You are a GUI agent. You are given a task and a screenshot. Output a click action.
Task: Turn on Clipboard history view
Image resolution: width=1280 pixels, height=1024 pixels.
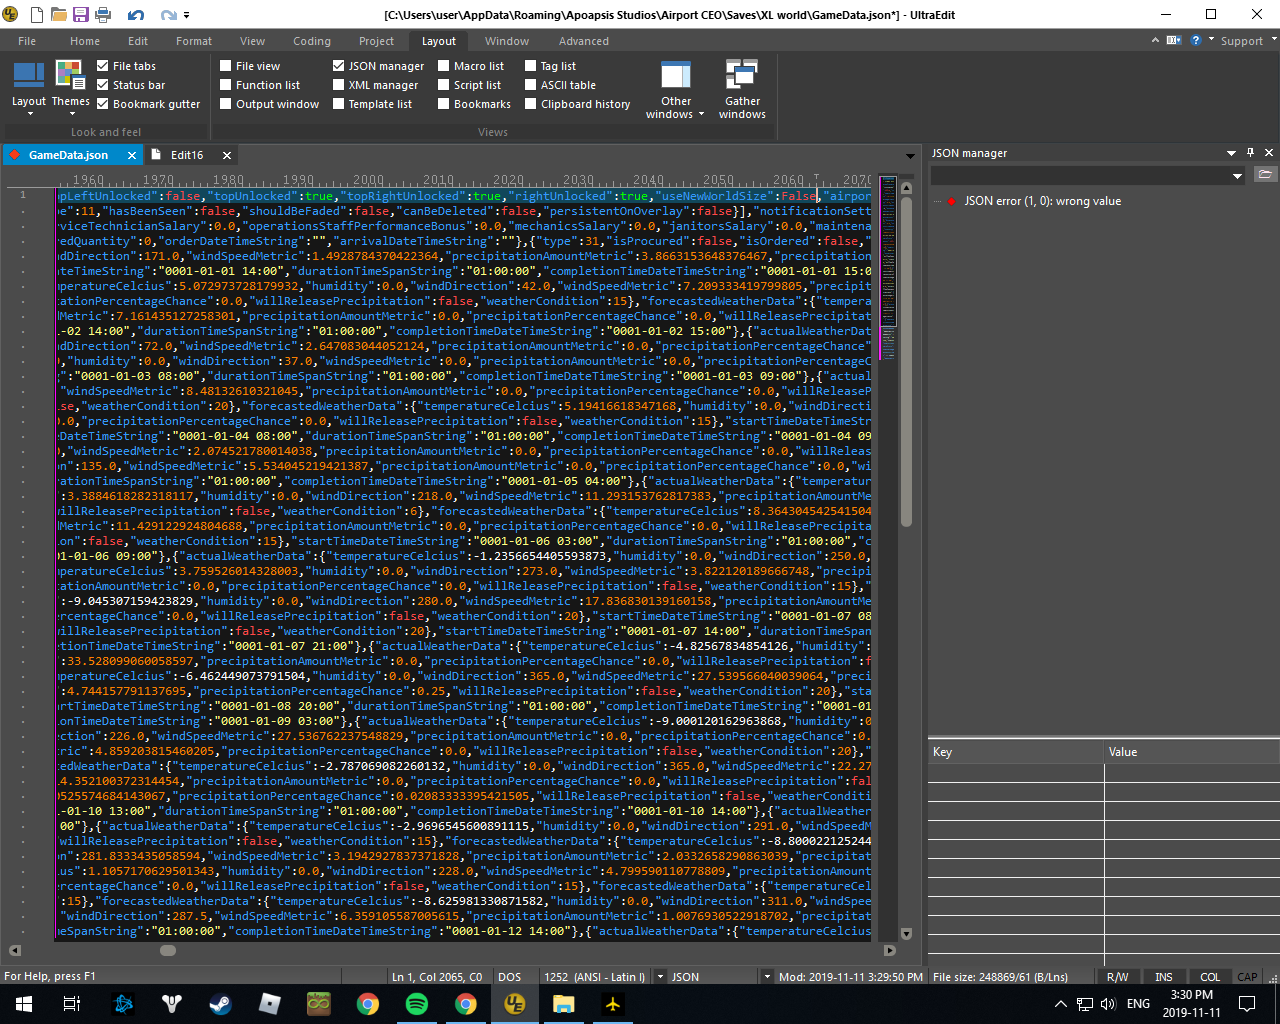point(531,104)
